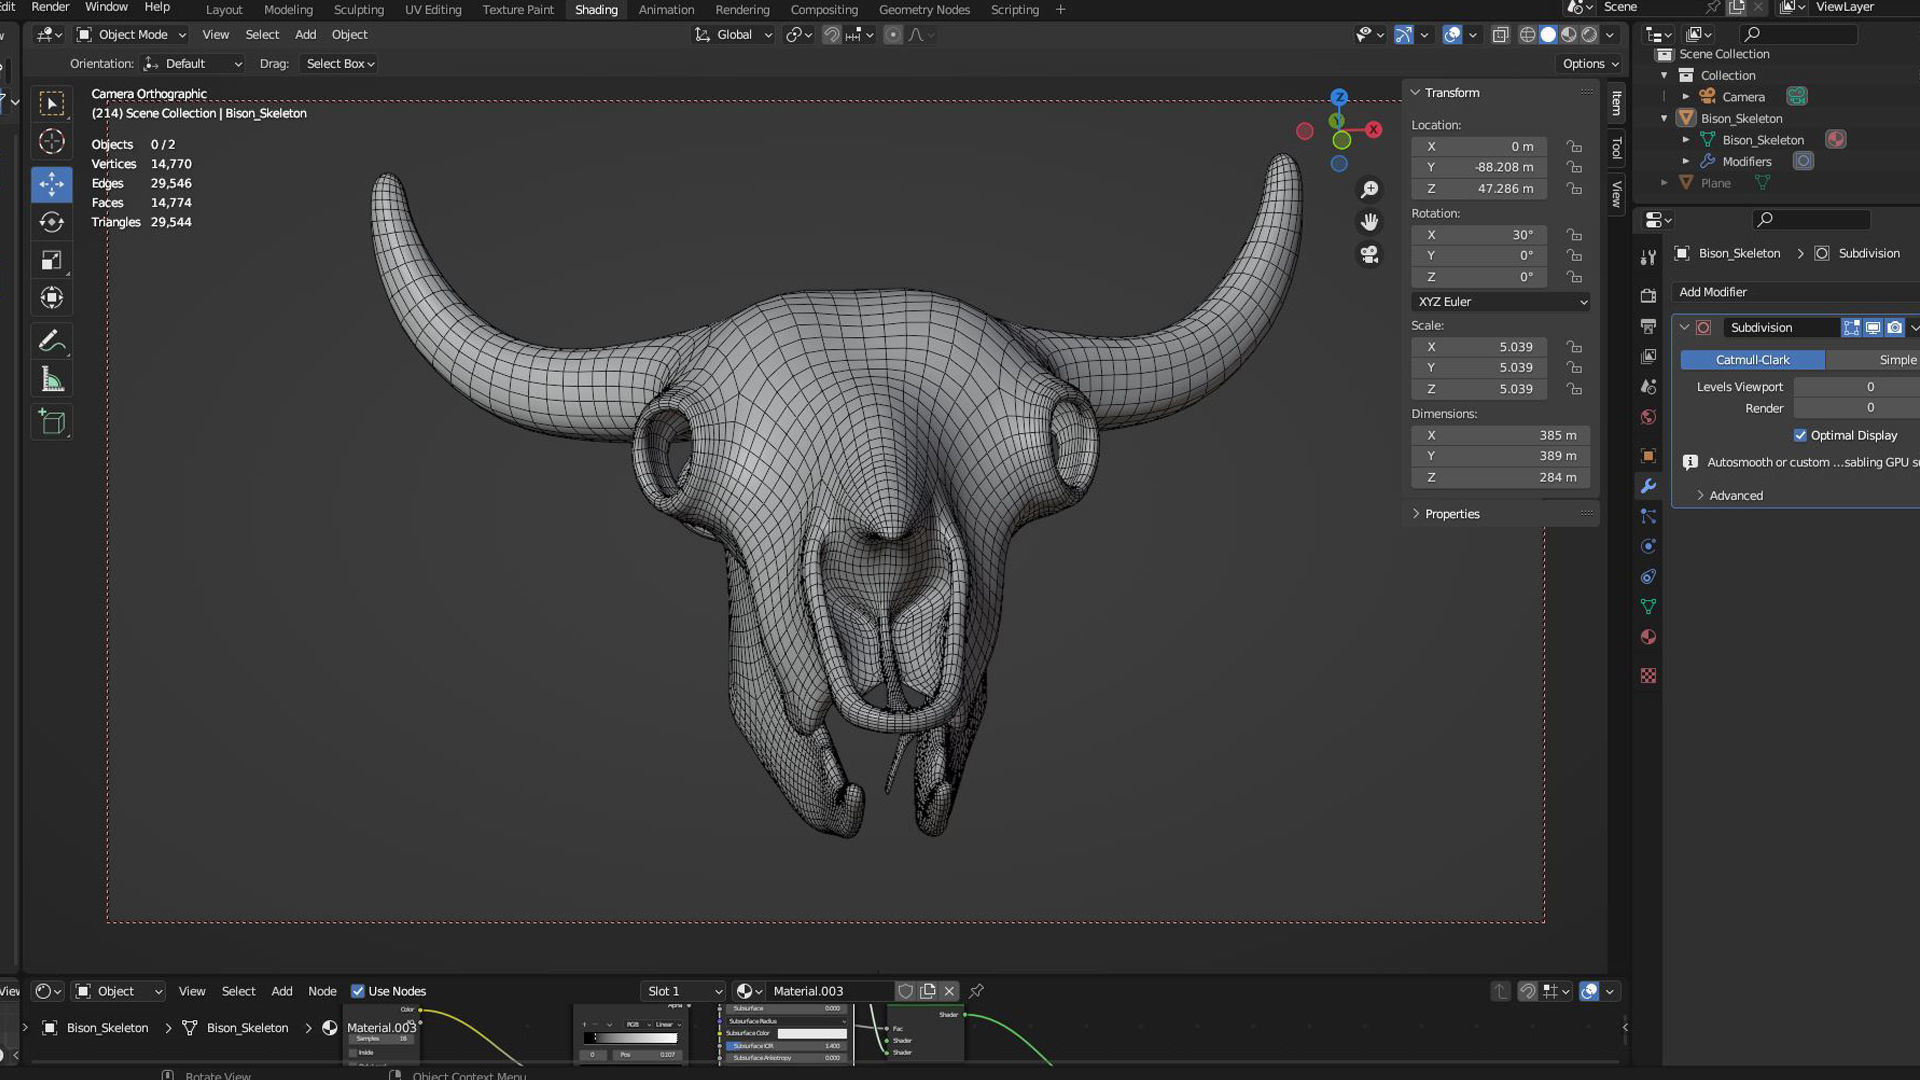Select the Move tool
1920x1080 pixels.
[52, 184]
